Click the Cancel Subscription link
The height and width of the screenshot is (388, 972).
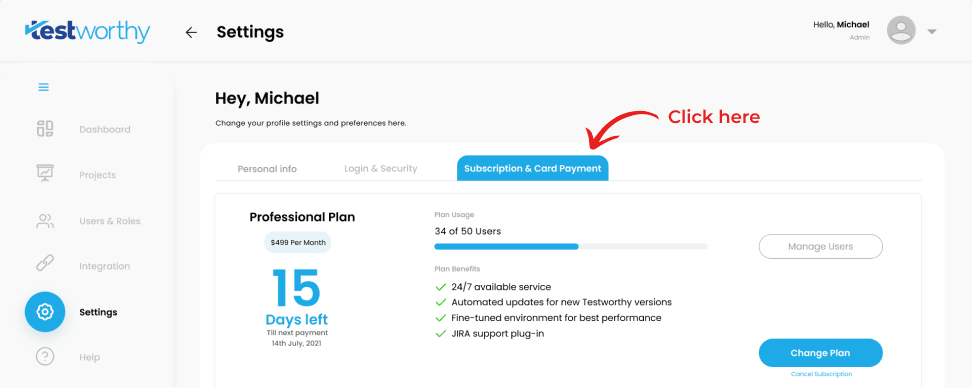click(x=821, y=374)
